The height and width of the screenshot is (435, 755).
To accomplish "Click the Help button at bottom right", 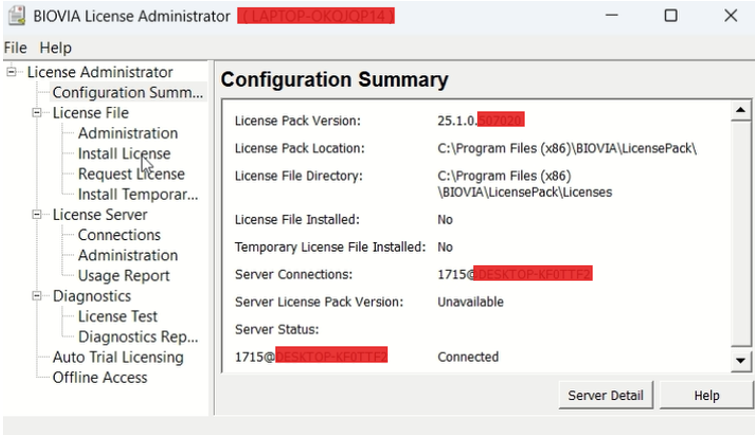I will click(706, 395).
